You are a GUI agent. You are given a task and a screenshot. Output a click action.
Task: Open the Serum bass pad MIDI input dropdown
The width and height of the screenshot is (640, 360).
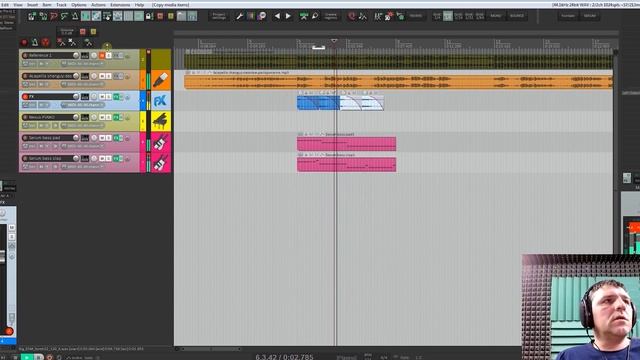(82, 146)
